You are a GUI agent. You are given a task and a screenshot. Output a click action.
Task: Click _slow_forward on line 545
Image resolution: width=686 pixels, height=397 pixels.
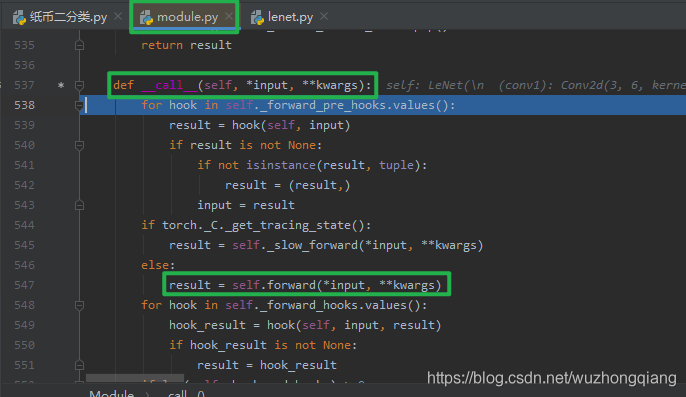click(312, 245)
